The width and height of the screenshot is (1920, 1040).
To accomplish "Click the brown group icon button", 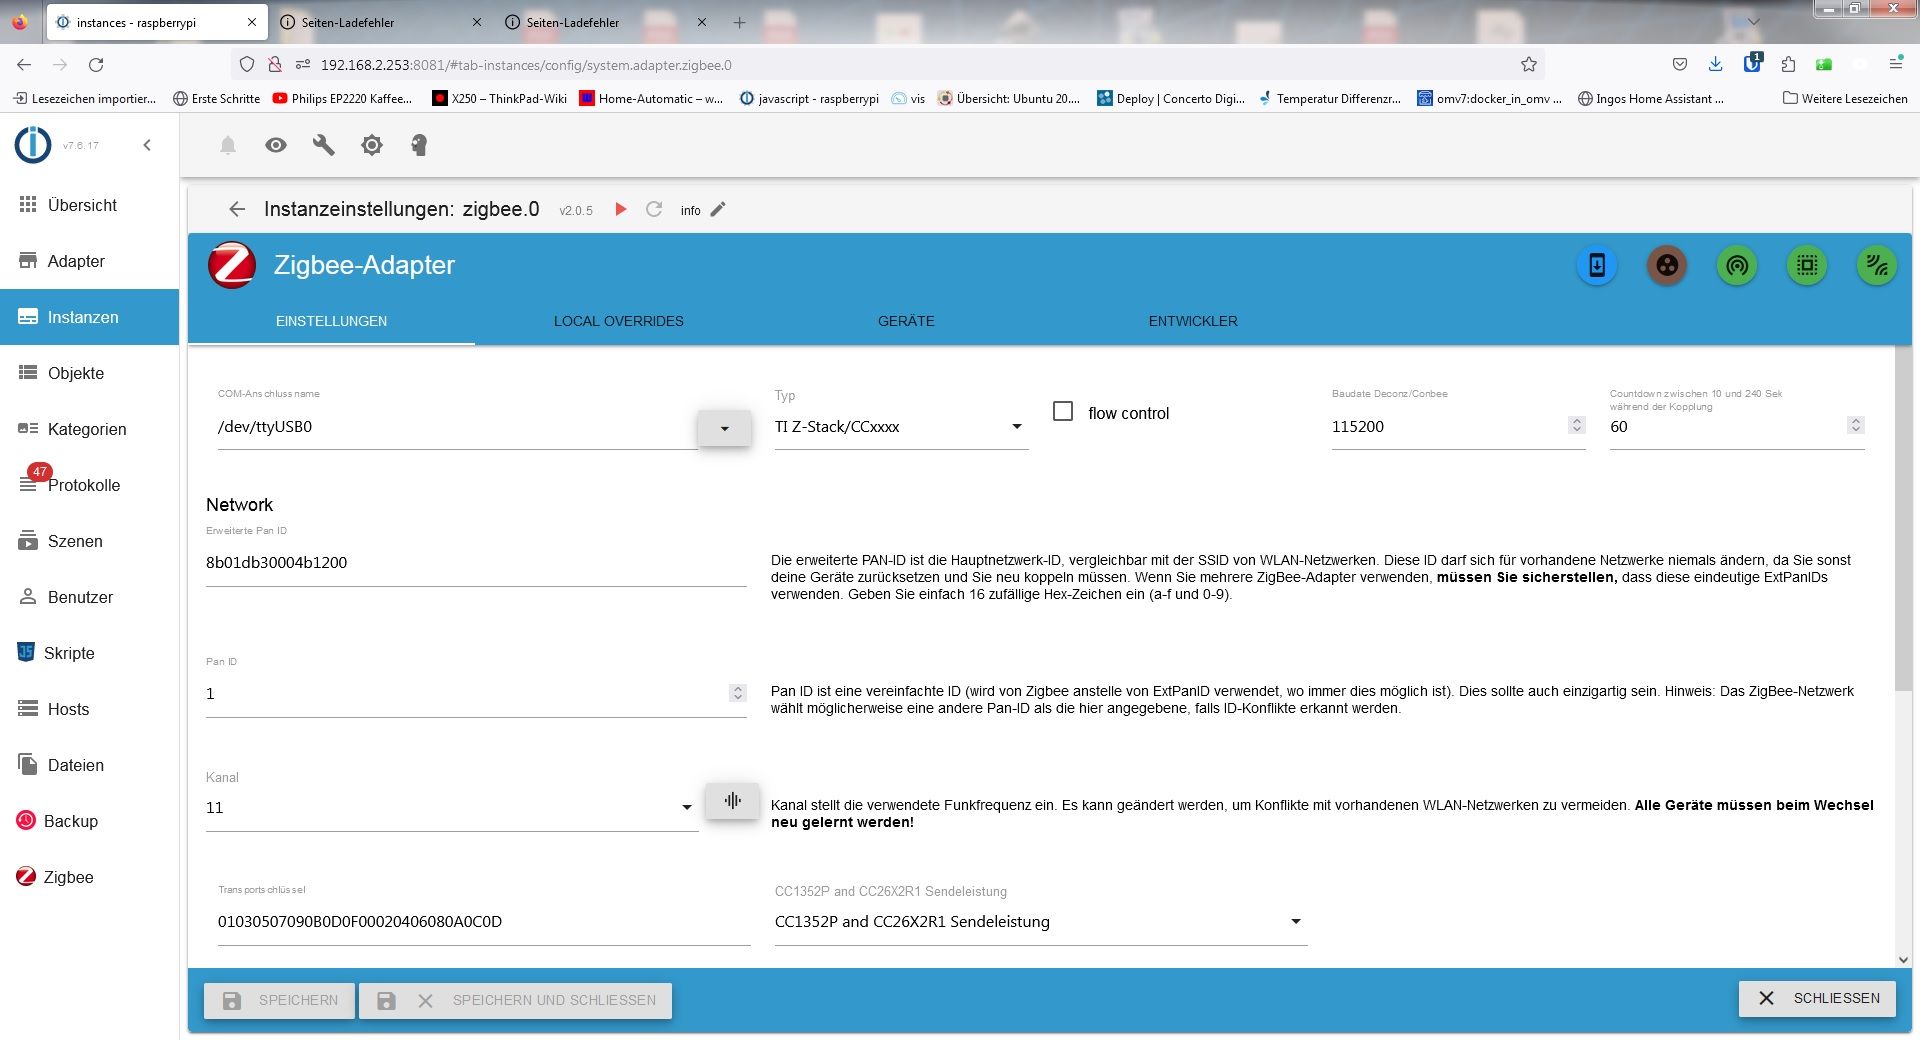I will pos(1667,265).
